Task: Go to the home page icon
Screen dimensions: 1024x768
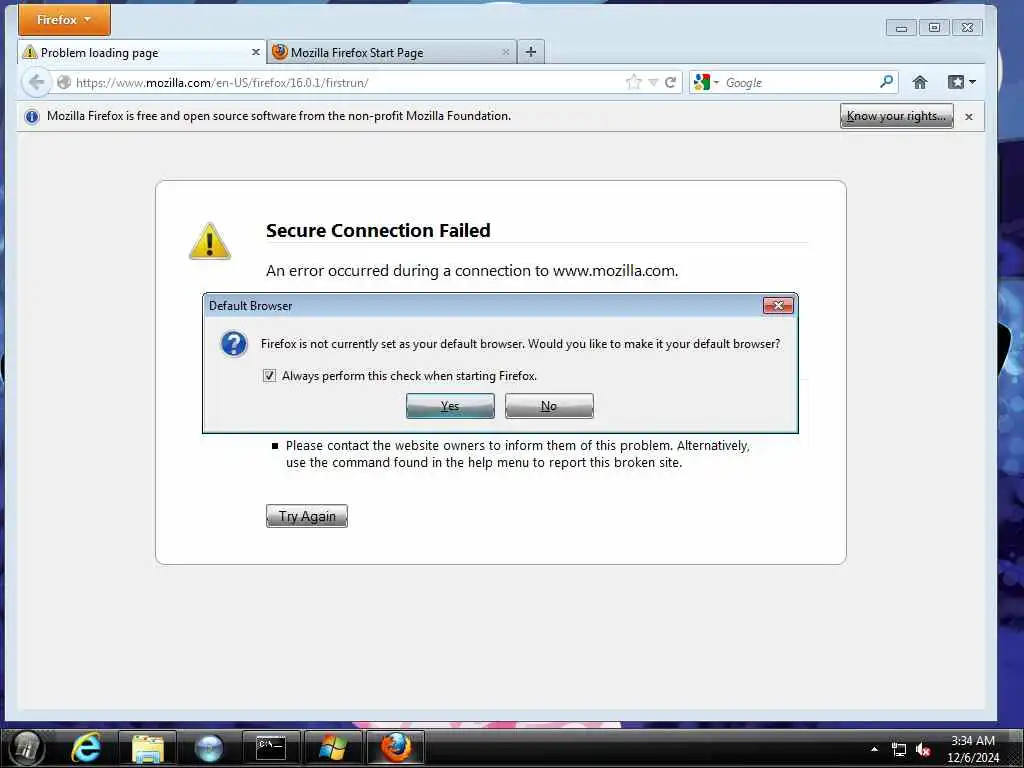Action: [920, 82]
